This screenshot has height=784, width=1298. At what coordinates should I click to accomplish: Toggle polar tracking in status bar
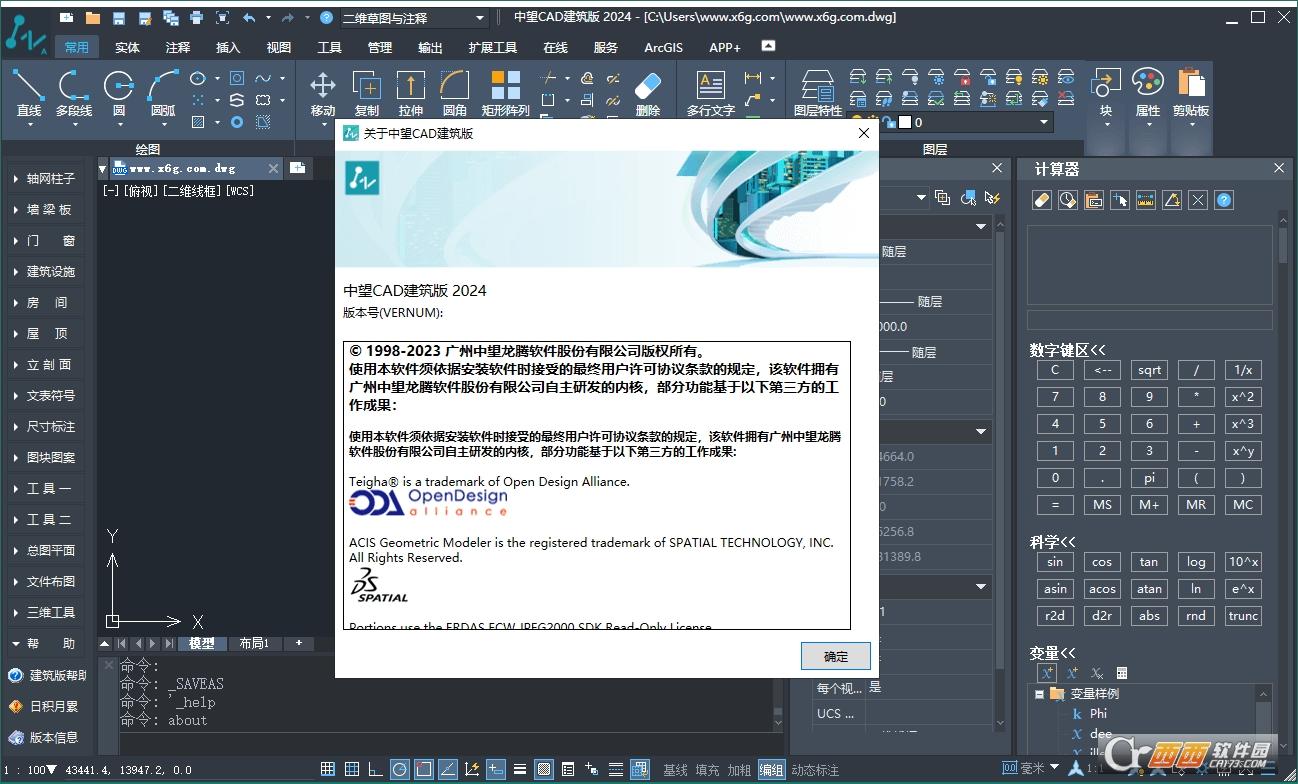[399, 769]
